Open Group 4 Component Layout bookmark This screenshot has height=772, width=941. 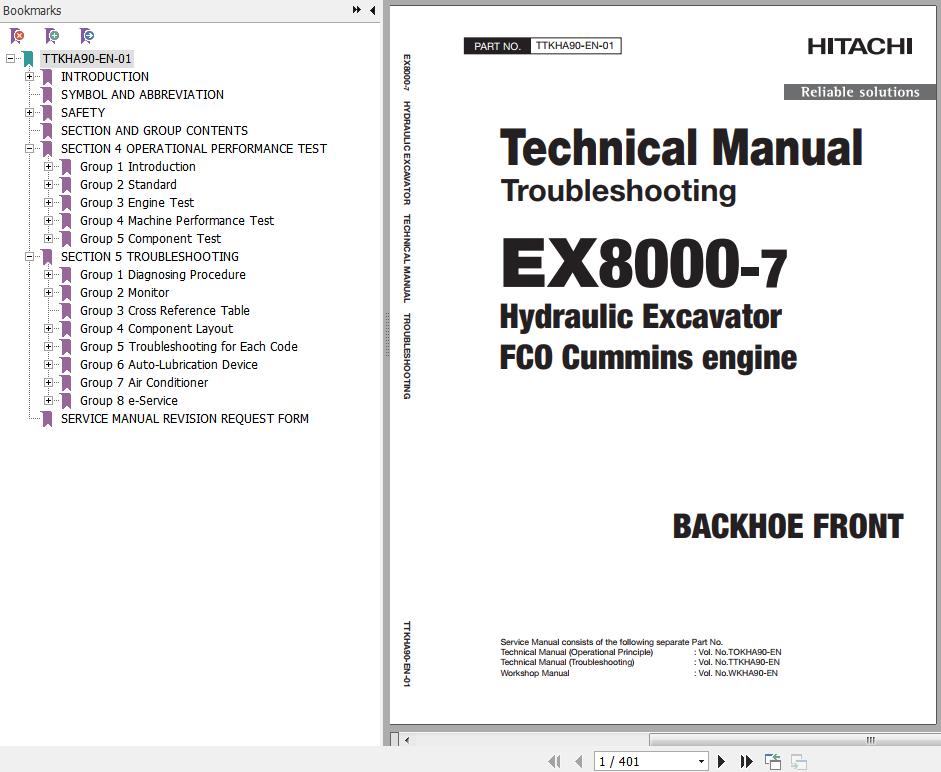pos(157,329)
